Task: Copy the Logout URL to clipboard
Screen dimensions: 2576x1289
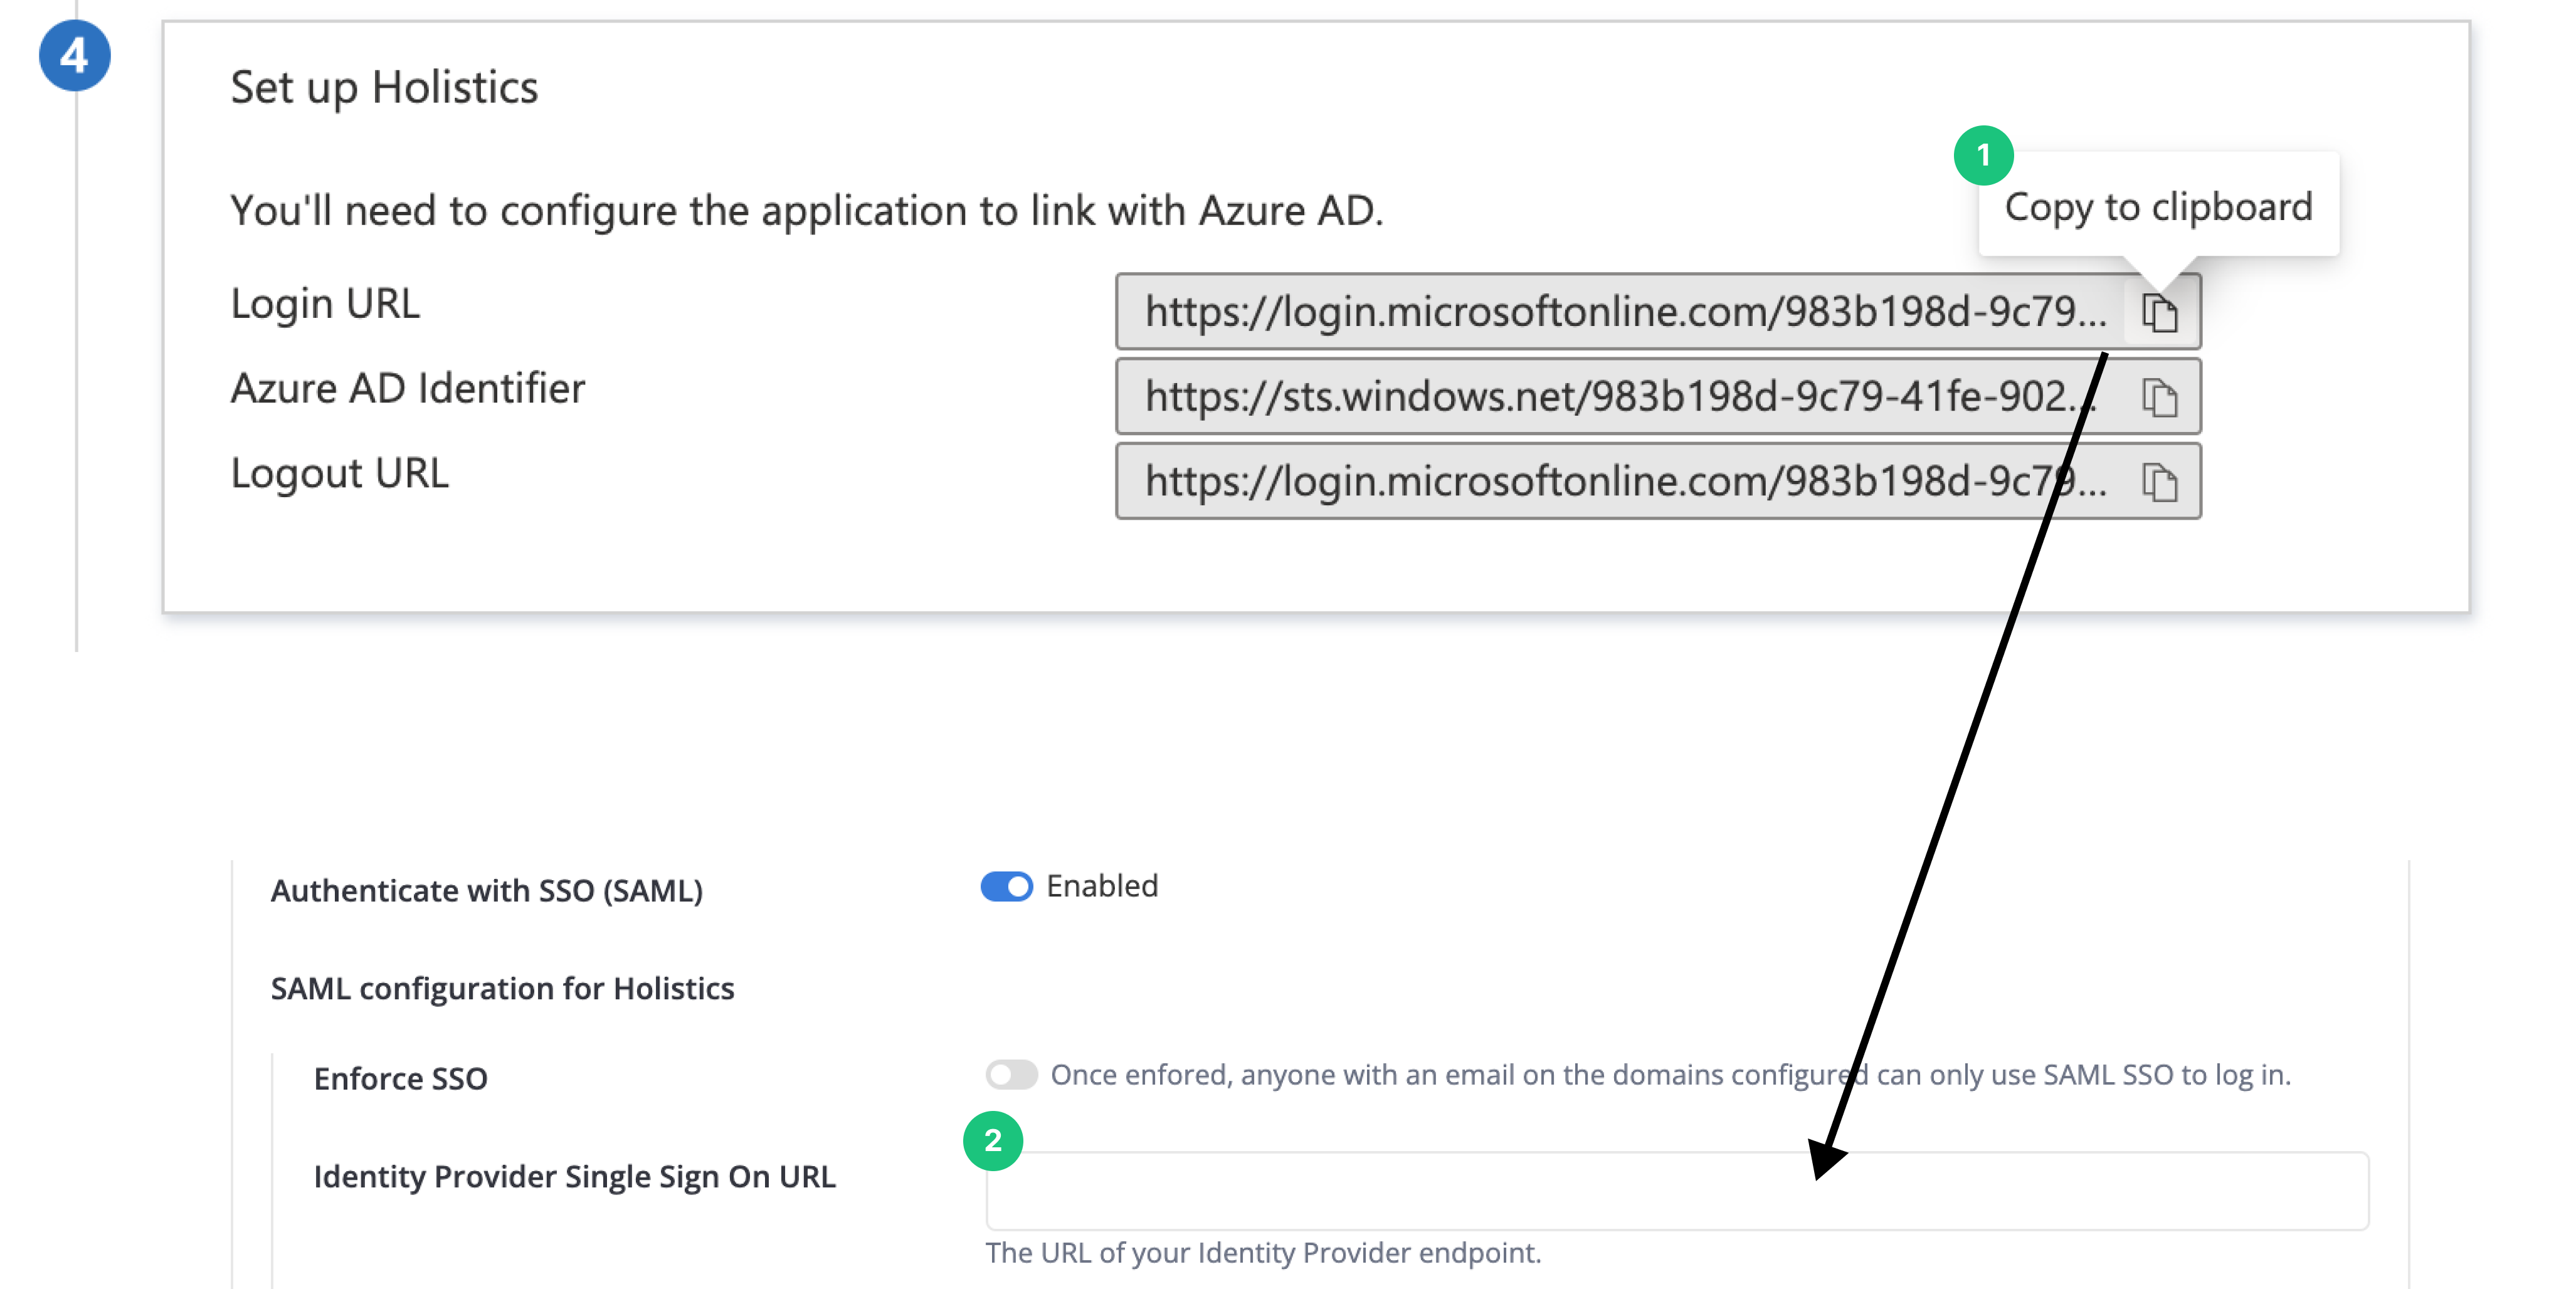Action: coord(2159,483)
